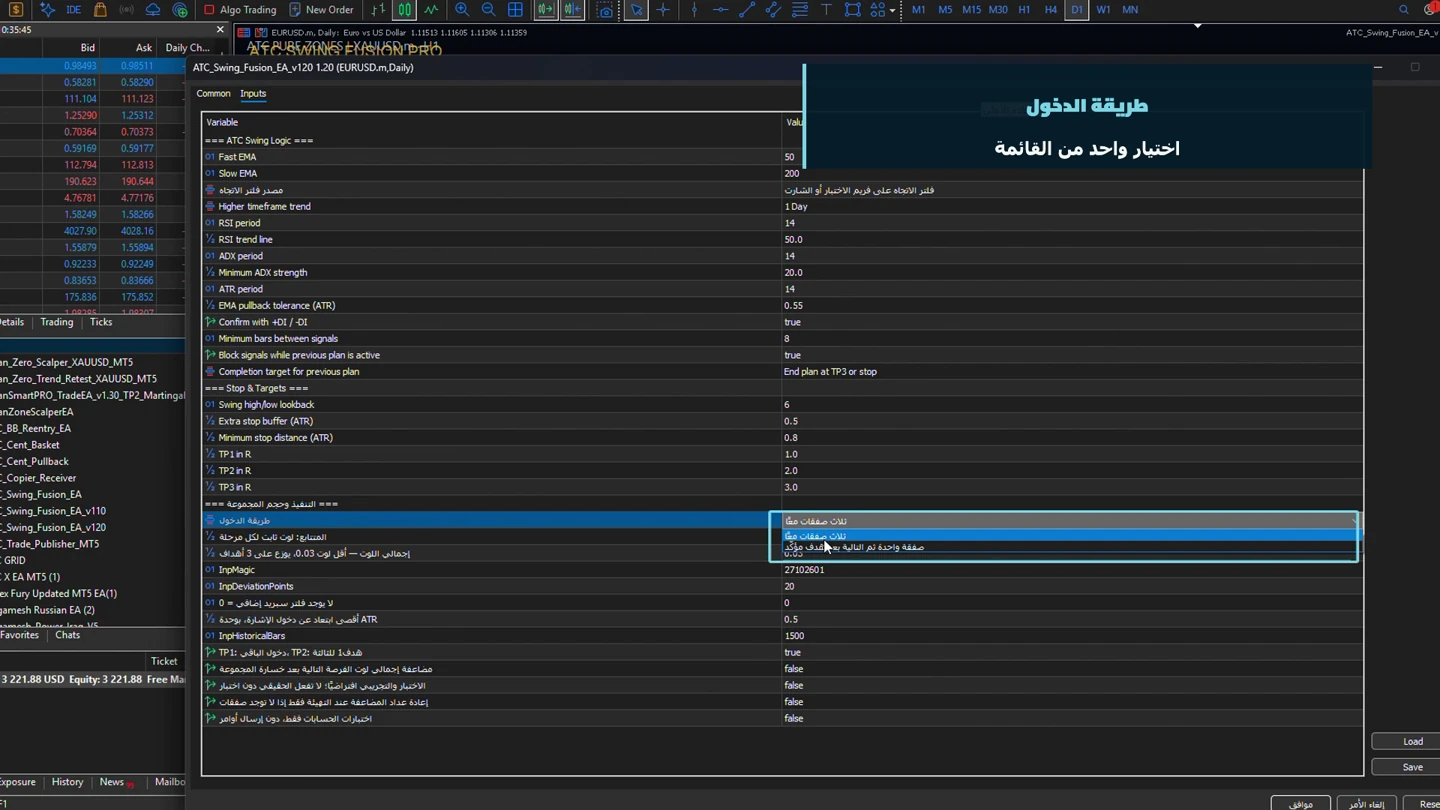
Task: Select the shapes rectangle tool
Action: point(852,10)
